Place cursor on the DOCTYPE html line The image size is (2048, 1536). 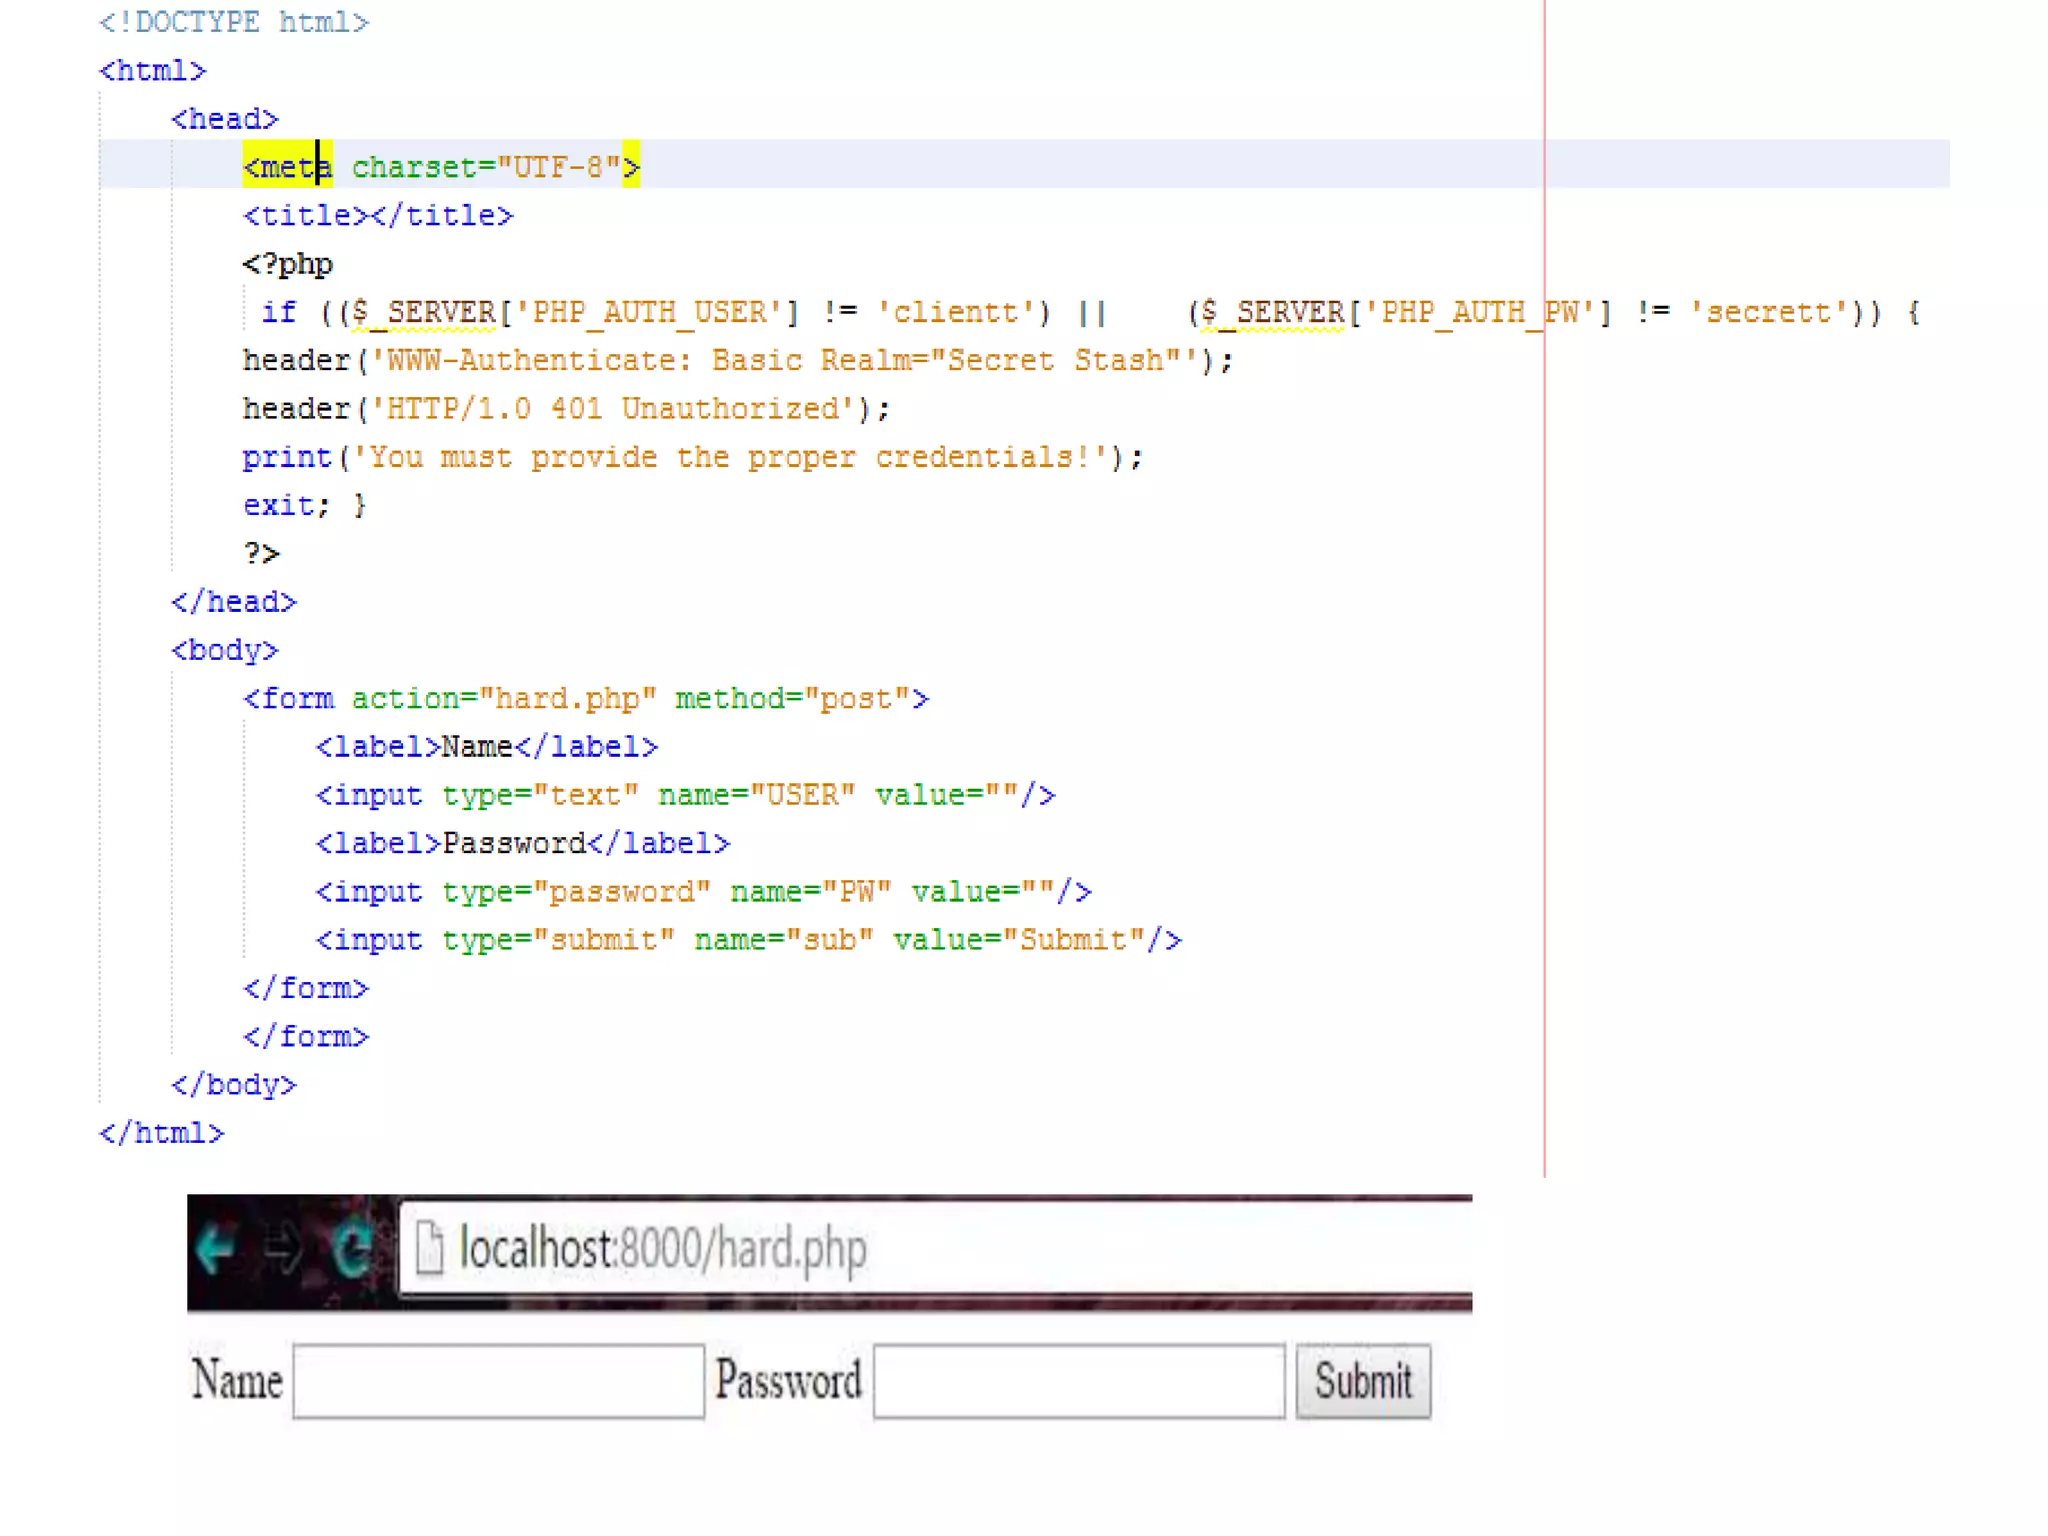pos(234,22)
